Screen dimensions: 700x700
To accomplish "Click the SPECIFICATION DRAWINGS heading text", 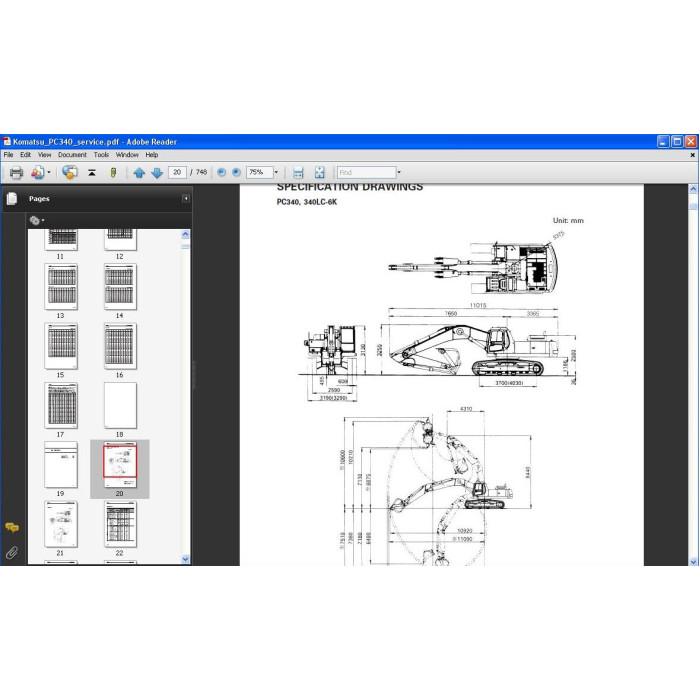I will pyautogui.click(x=350, y=187).
